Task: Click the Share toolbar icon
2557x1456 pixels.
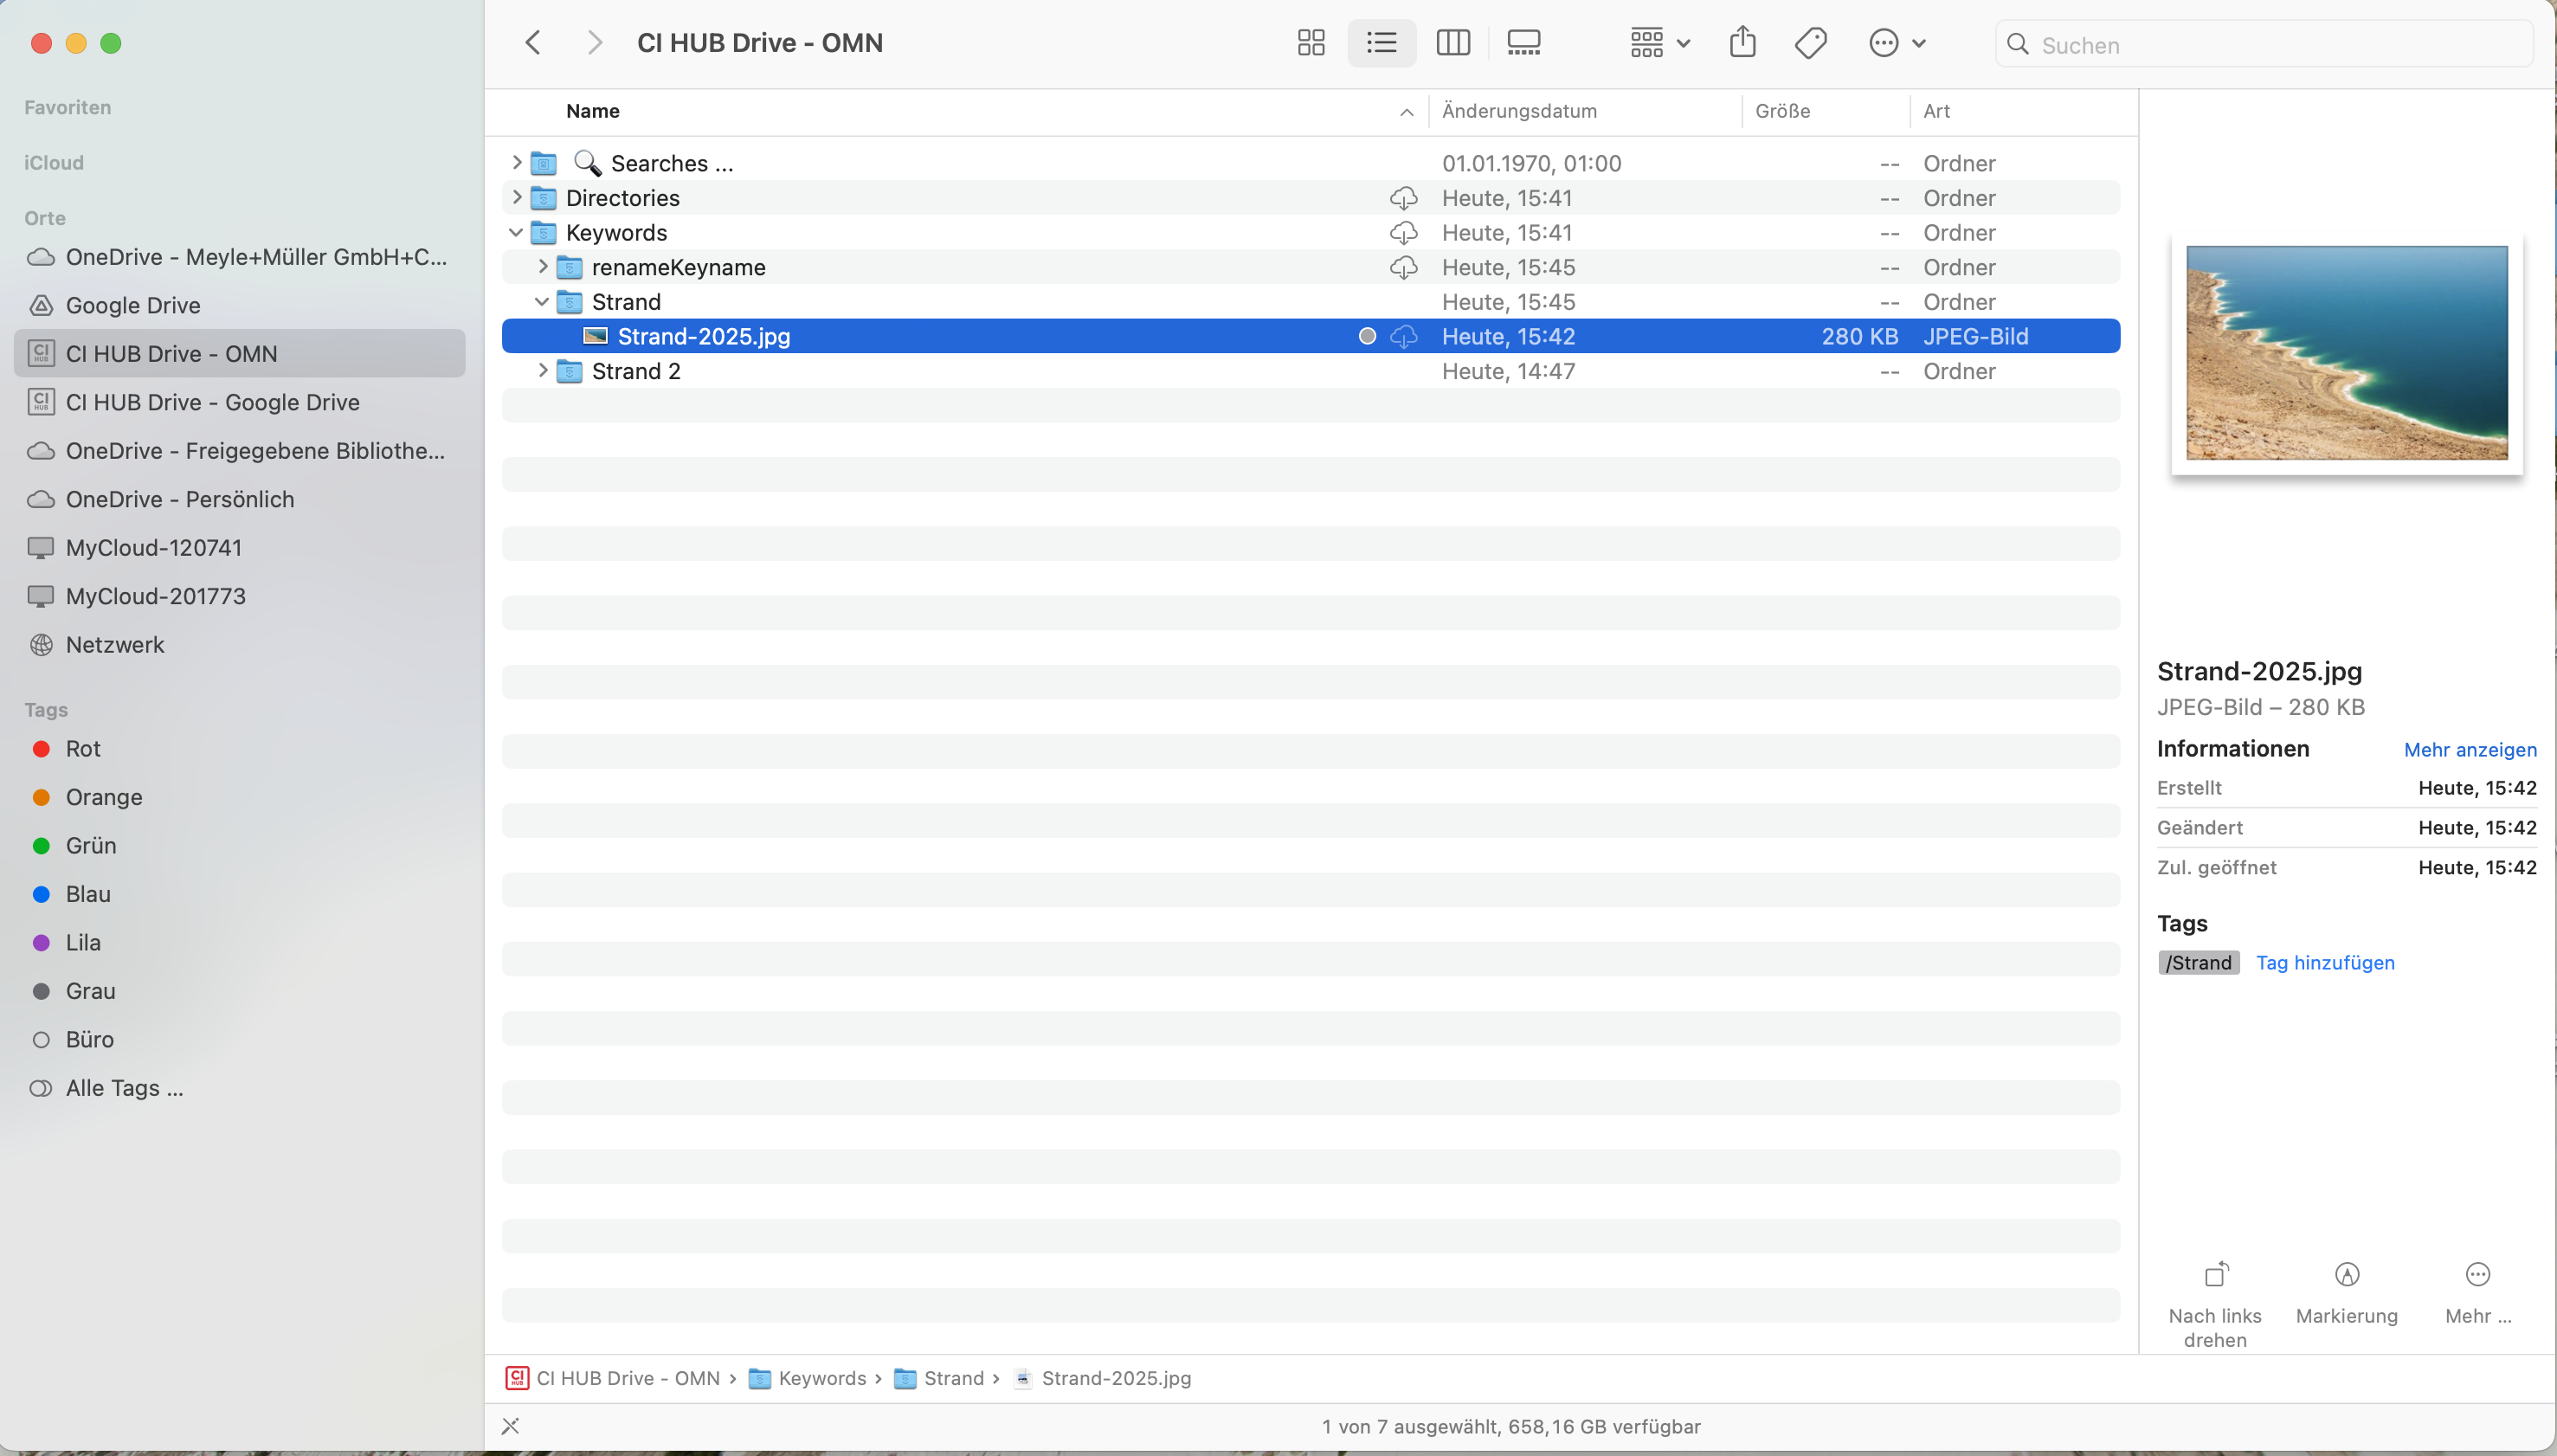Action: (x=1742, y=43)
